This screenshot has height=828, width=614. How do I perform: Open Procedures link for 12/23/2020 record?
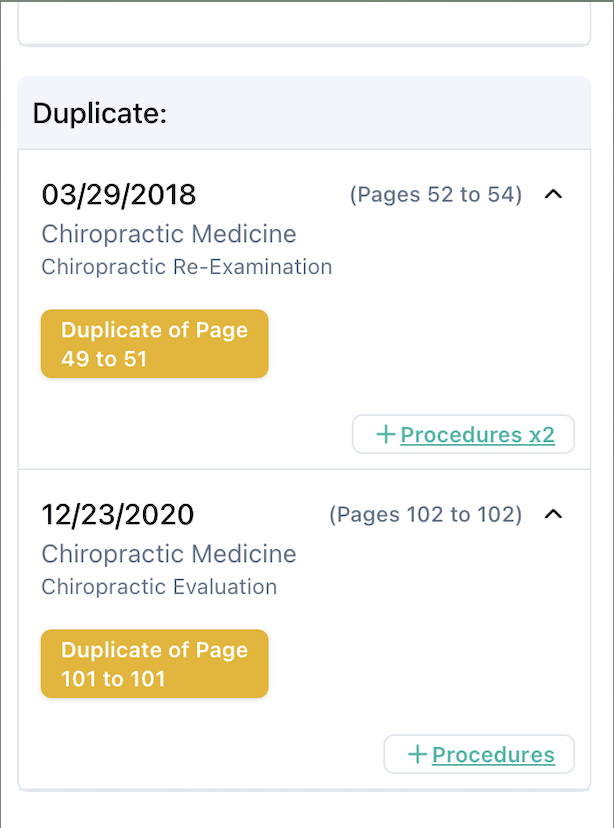point(493,755)
